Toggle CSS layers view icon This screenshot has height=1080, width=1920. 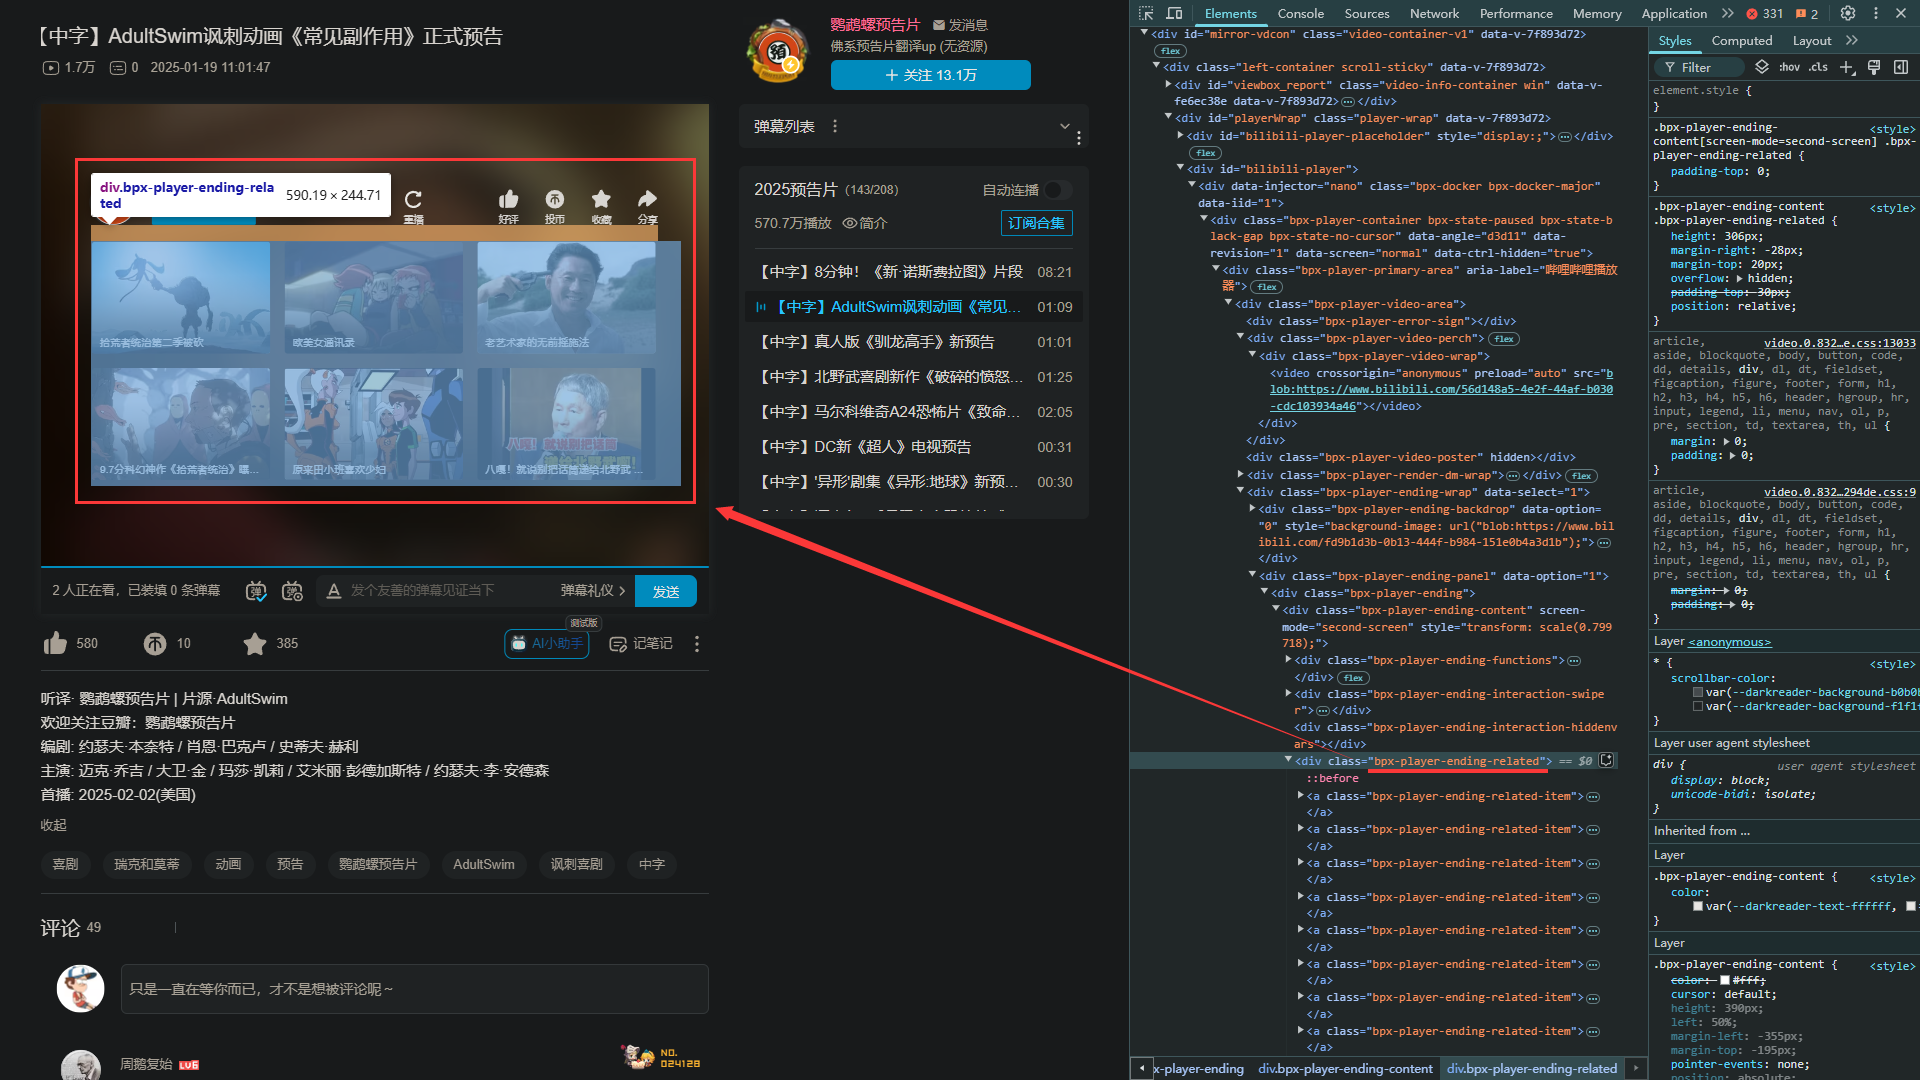click(1762, 67)
